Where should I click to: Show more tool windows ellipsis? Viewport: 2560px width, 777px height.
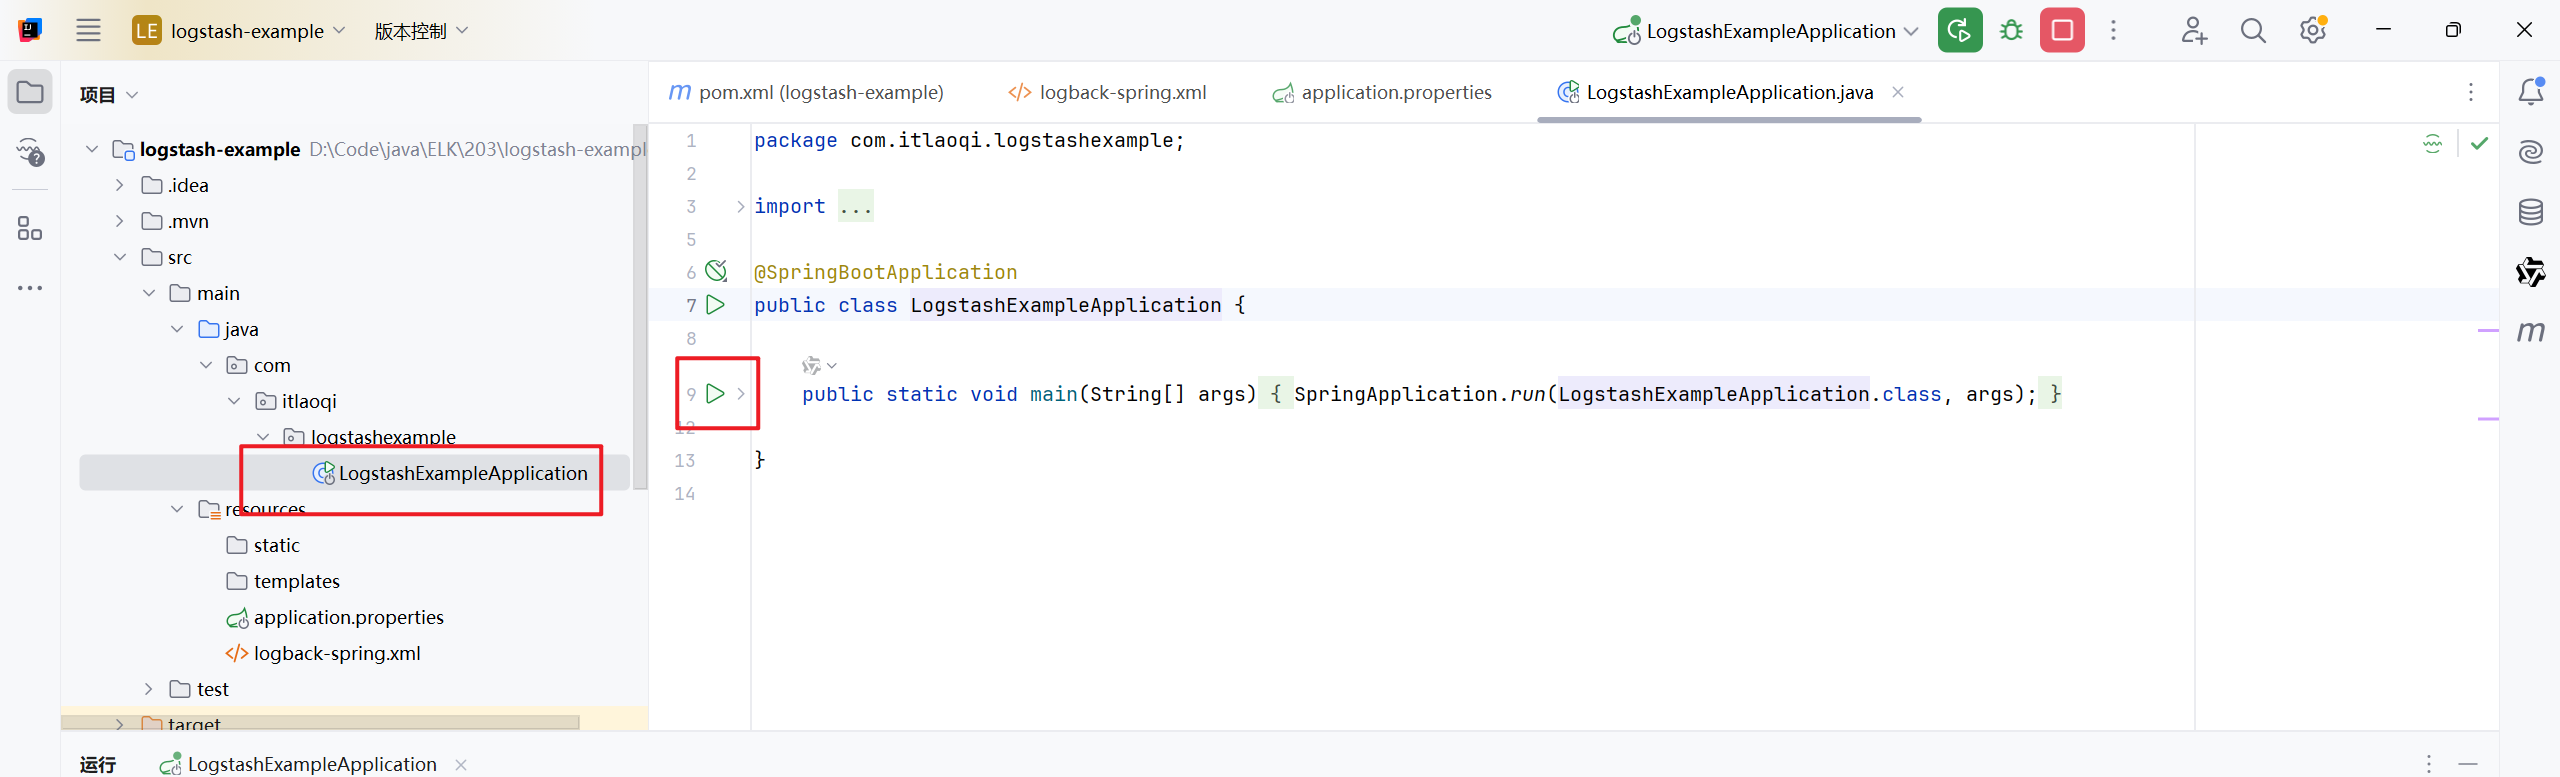click(30, 288)
